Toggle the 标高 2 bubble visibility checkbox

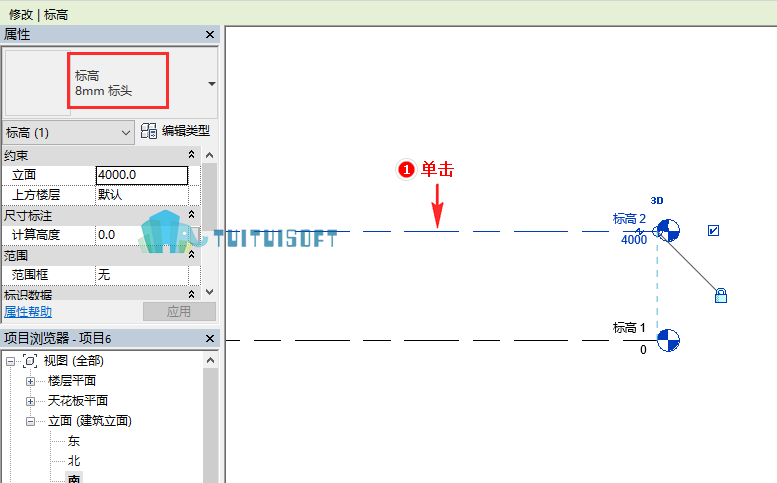[713, 230]
